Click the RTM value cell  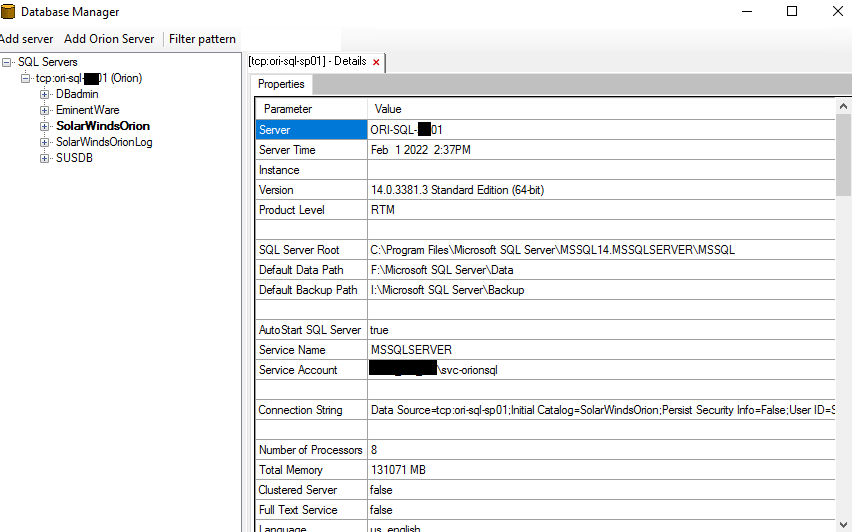(x=601, y=210)
